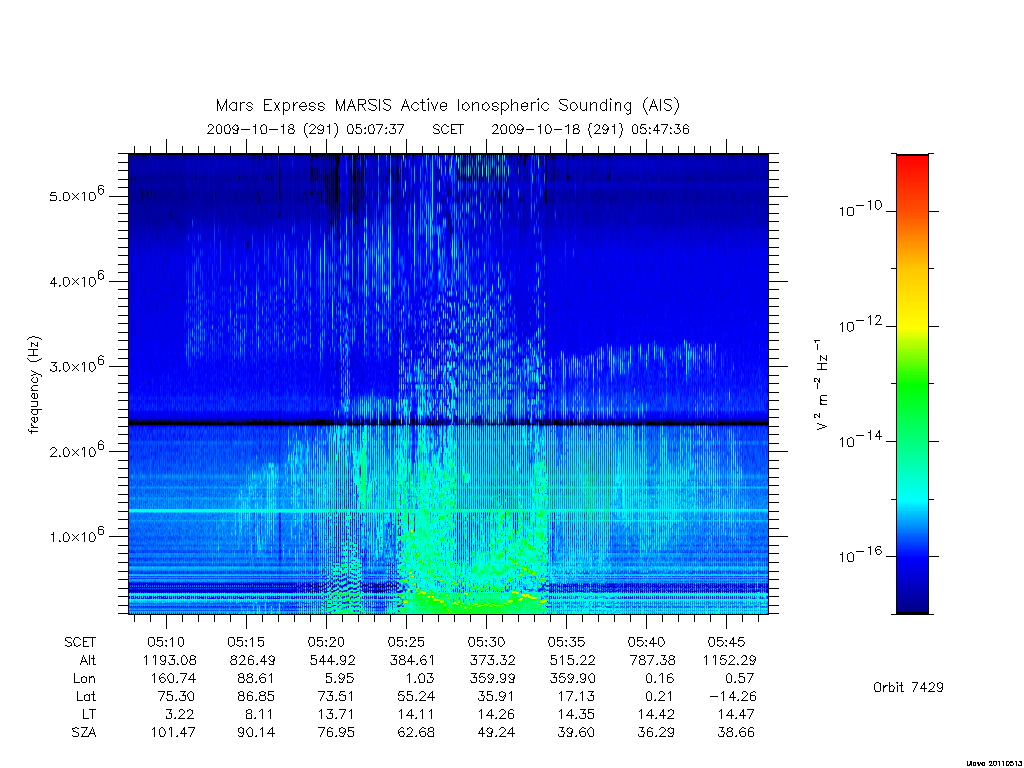Click latitude value '75.30'
Image resolution: width=1024 pixels, height=768 pixels.
click(176, 696)
